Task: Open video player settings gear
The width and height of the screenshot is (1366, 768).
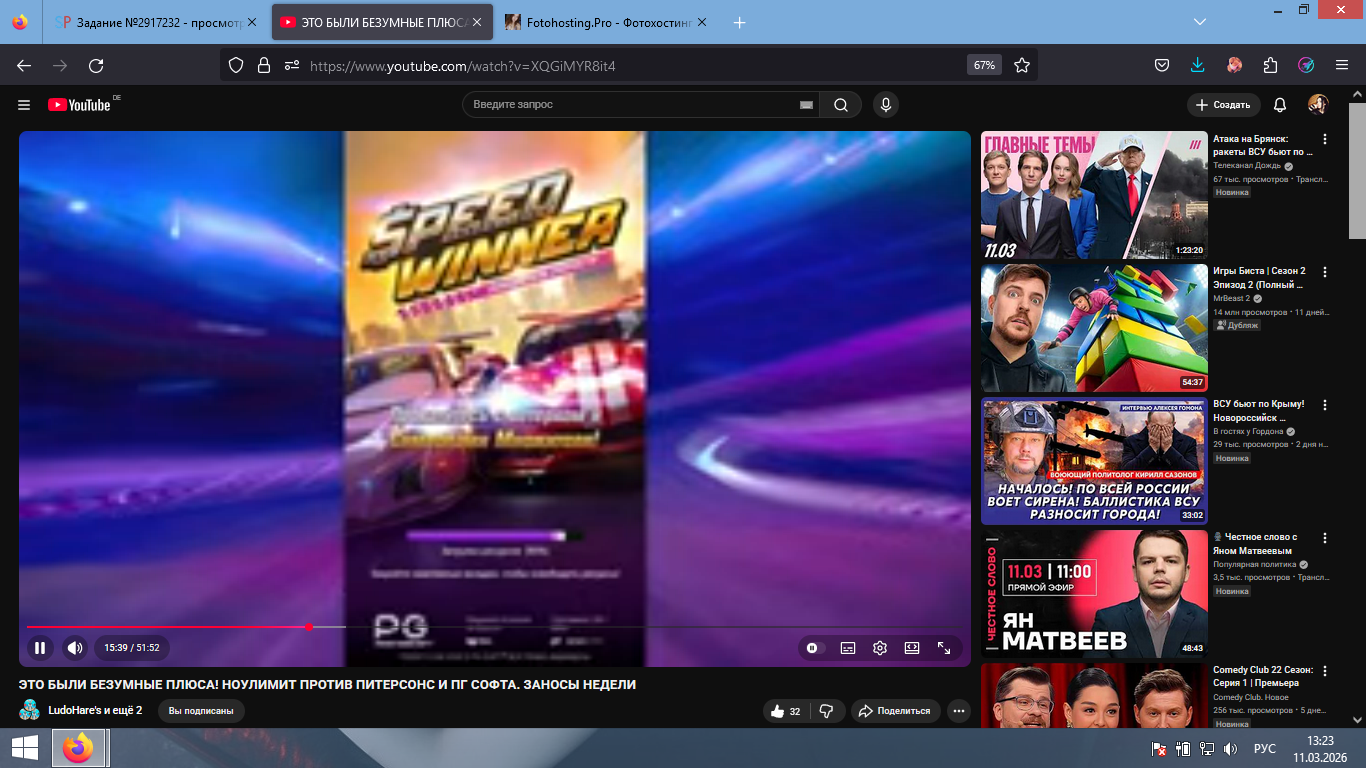Action: 880,648
